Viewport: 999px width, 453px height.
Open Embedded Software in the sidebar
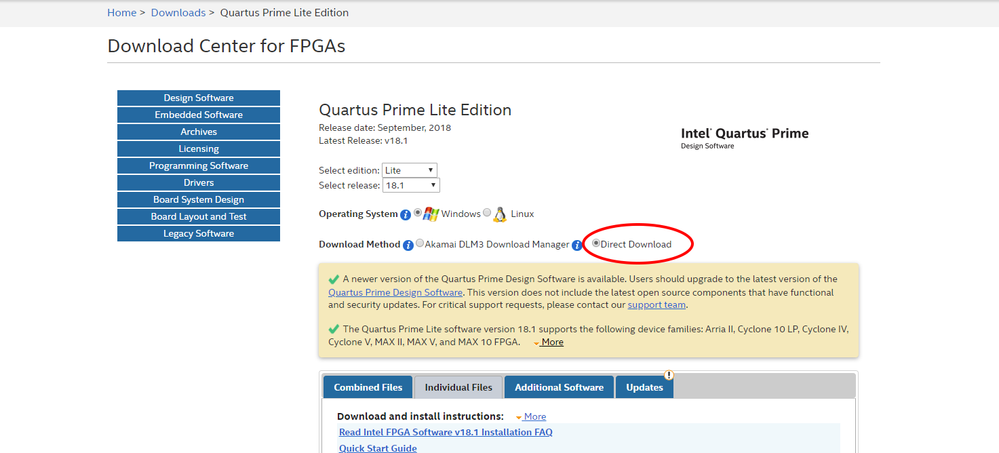[x=198, y=115]
